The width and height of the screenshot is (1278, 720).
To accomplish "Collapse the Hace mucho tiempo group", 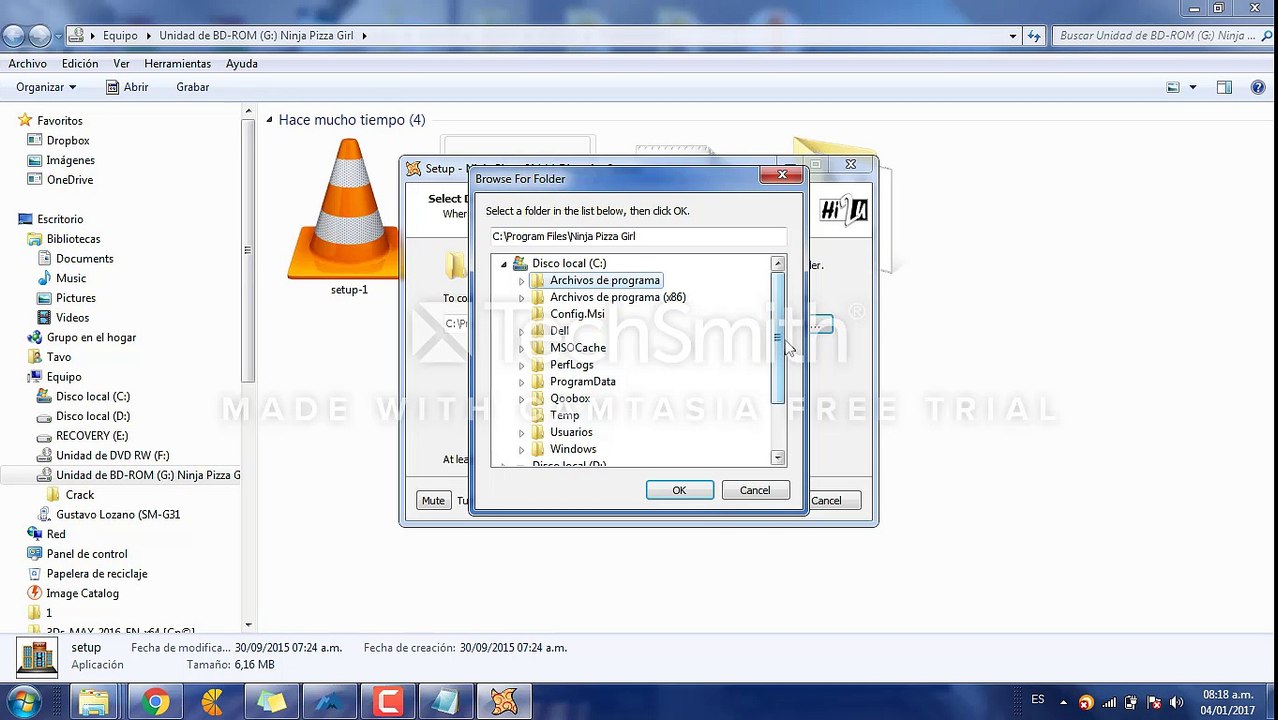I will click(x=269, y=120).
